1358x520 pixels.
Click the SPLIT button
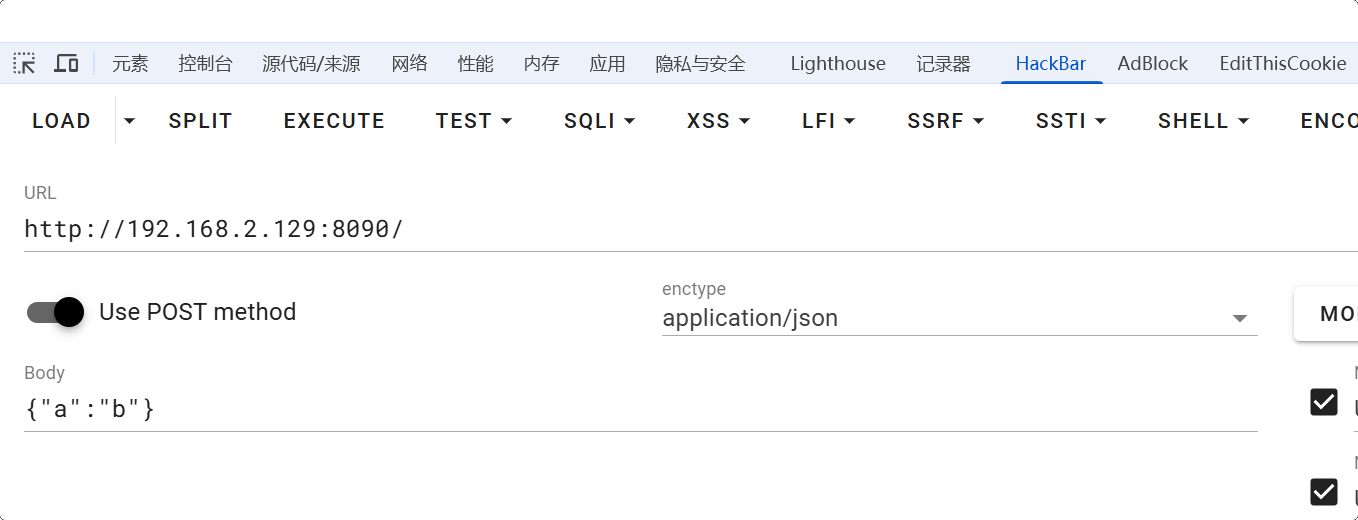(200, 121)
